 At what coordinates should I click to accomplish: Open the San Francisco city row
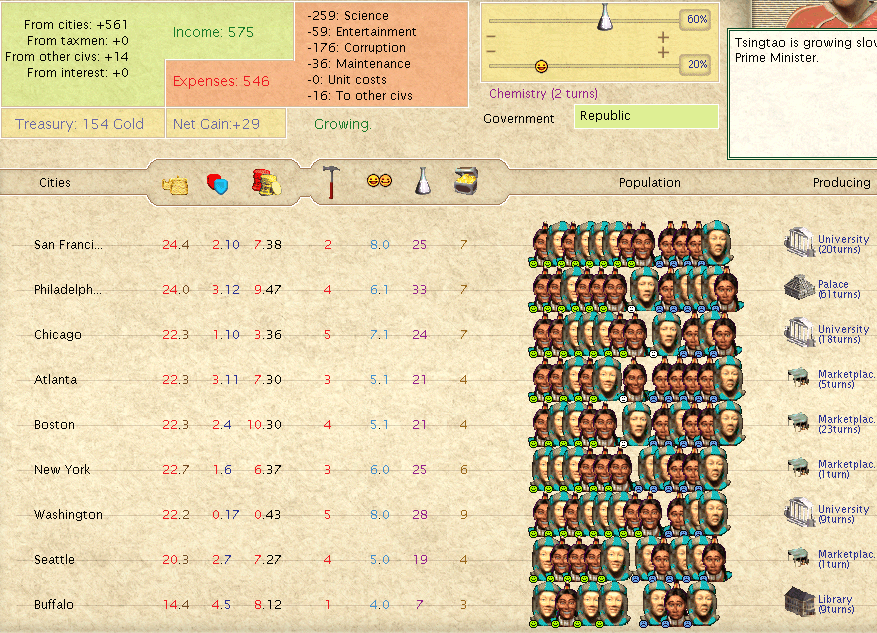pyautogui.click(x=68, y=244)
